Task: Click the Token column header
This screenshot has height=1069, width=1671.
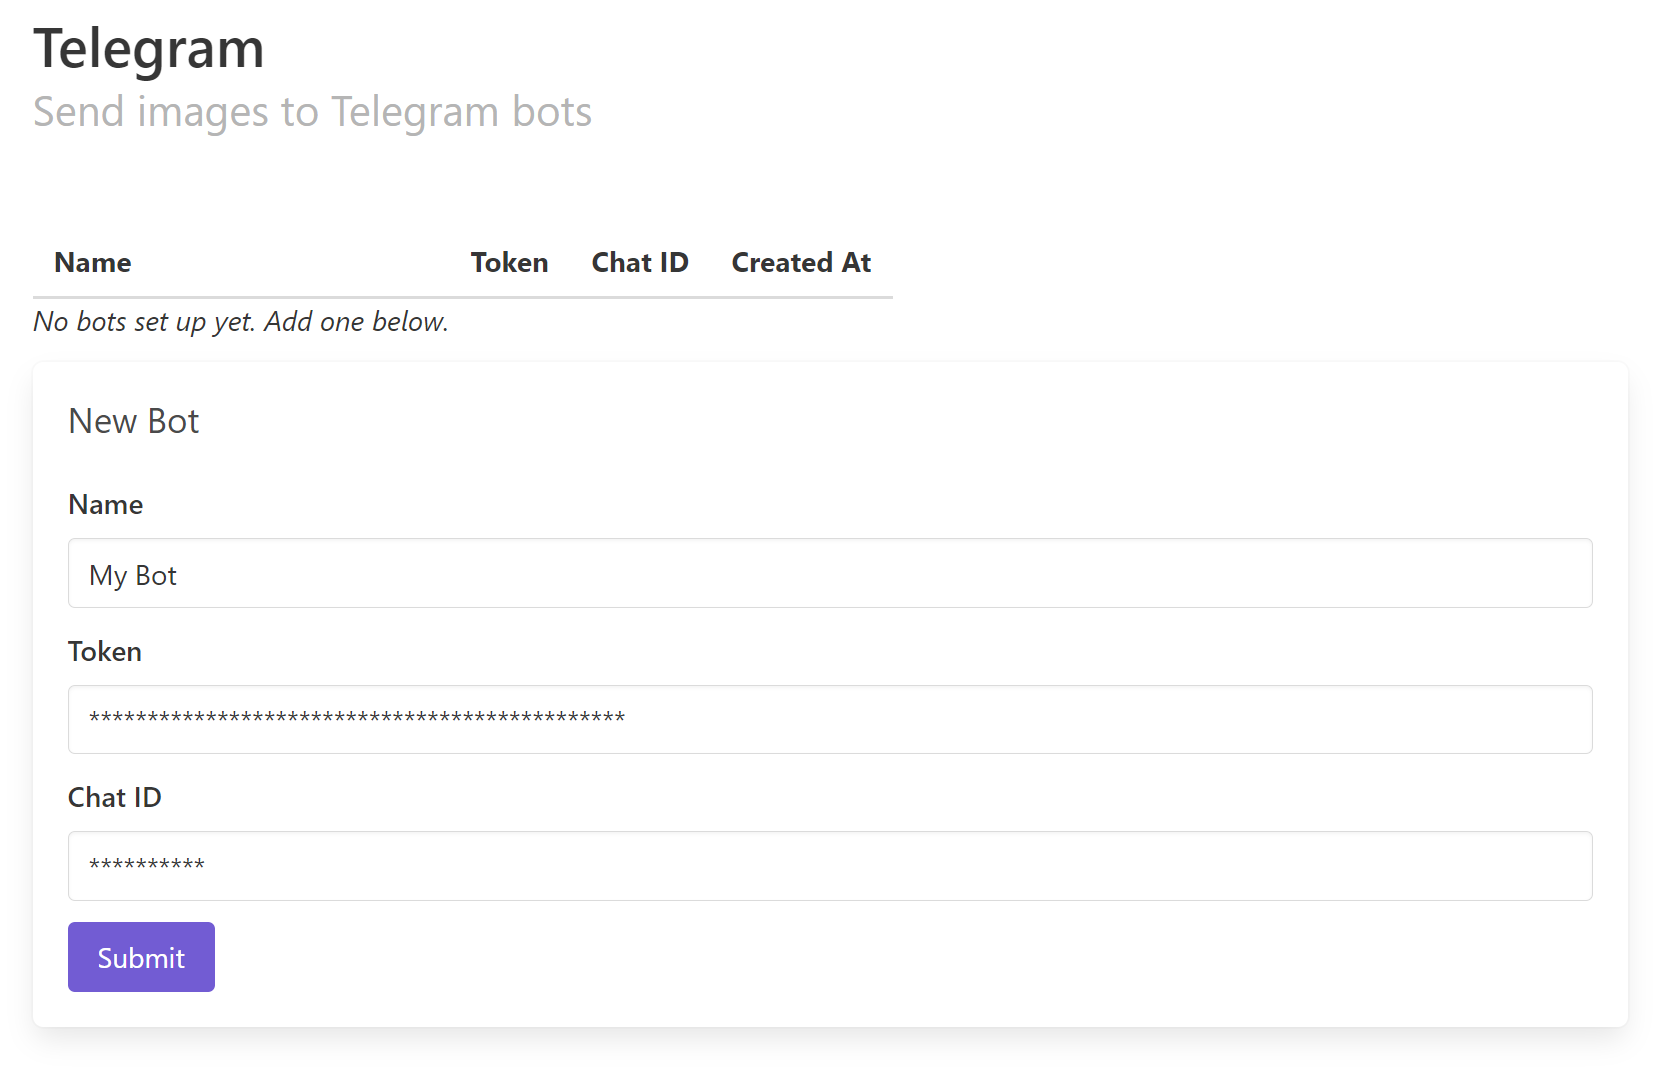Action: pyautogui.click(x=509, y=262)
